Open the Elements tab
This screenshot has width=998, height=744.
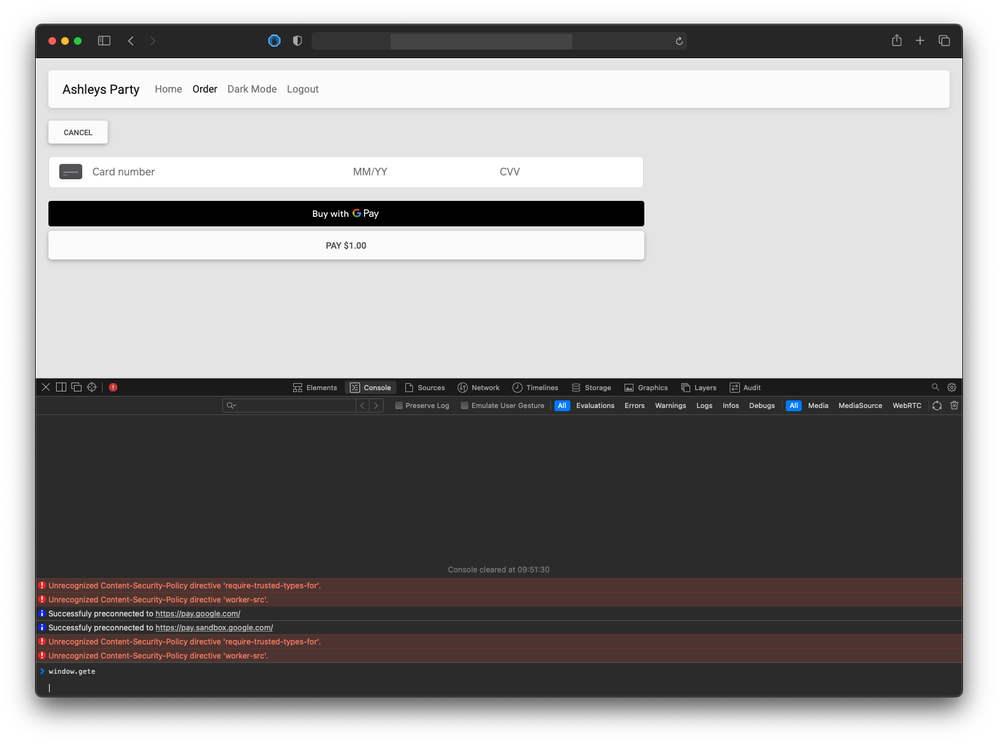pos(314,387)
